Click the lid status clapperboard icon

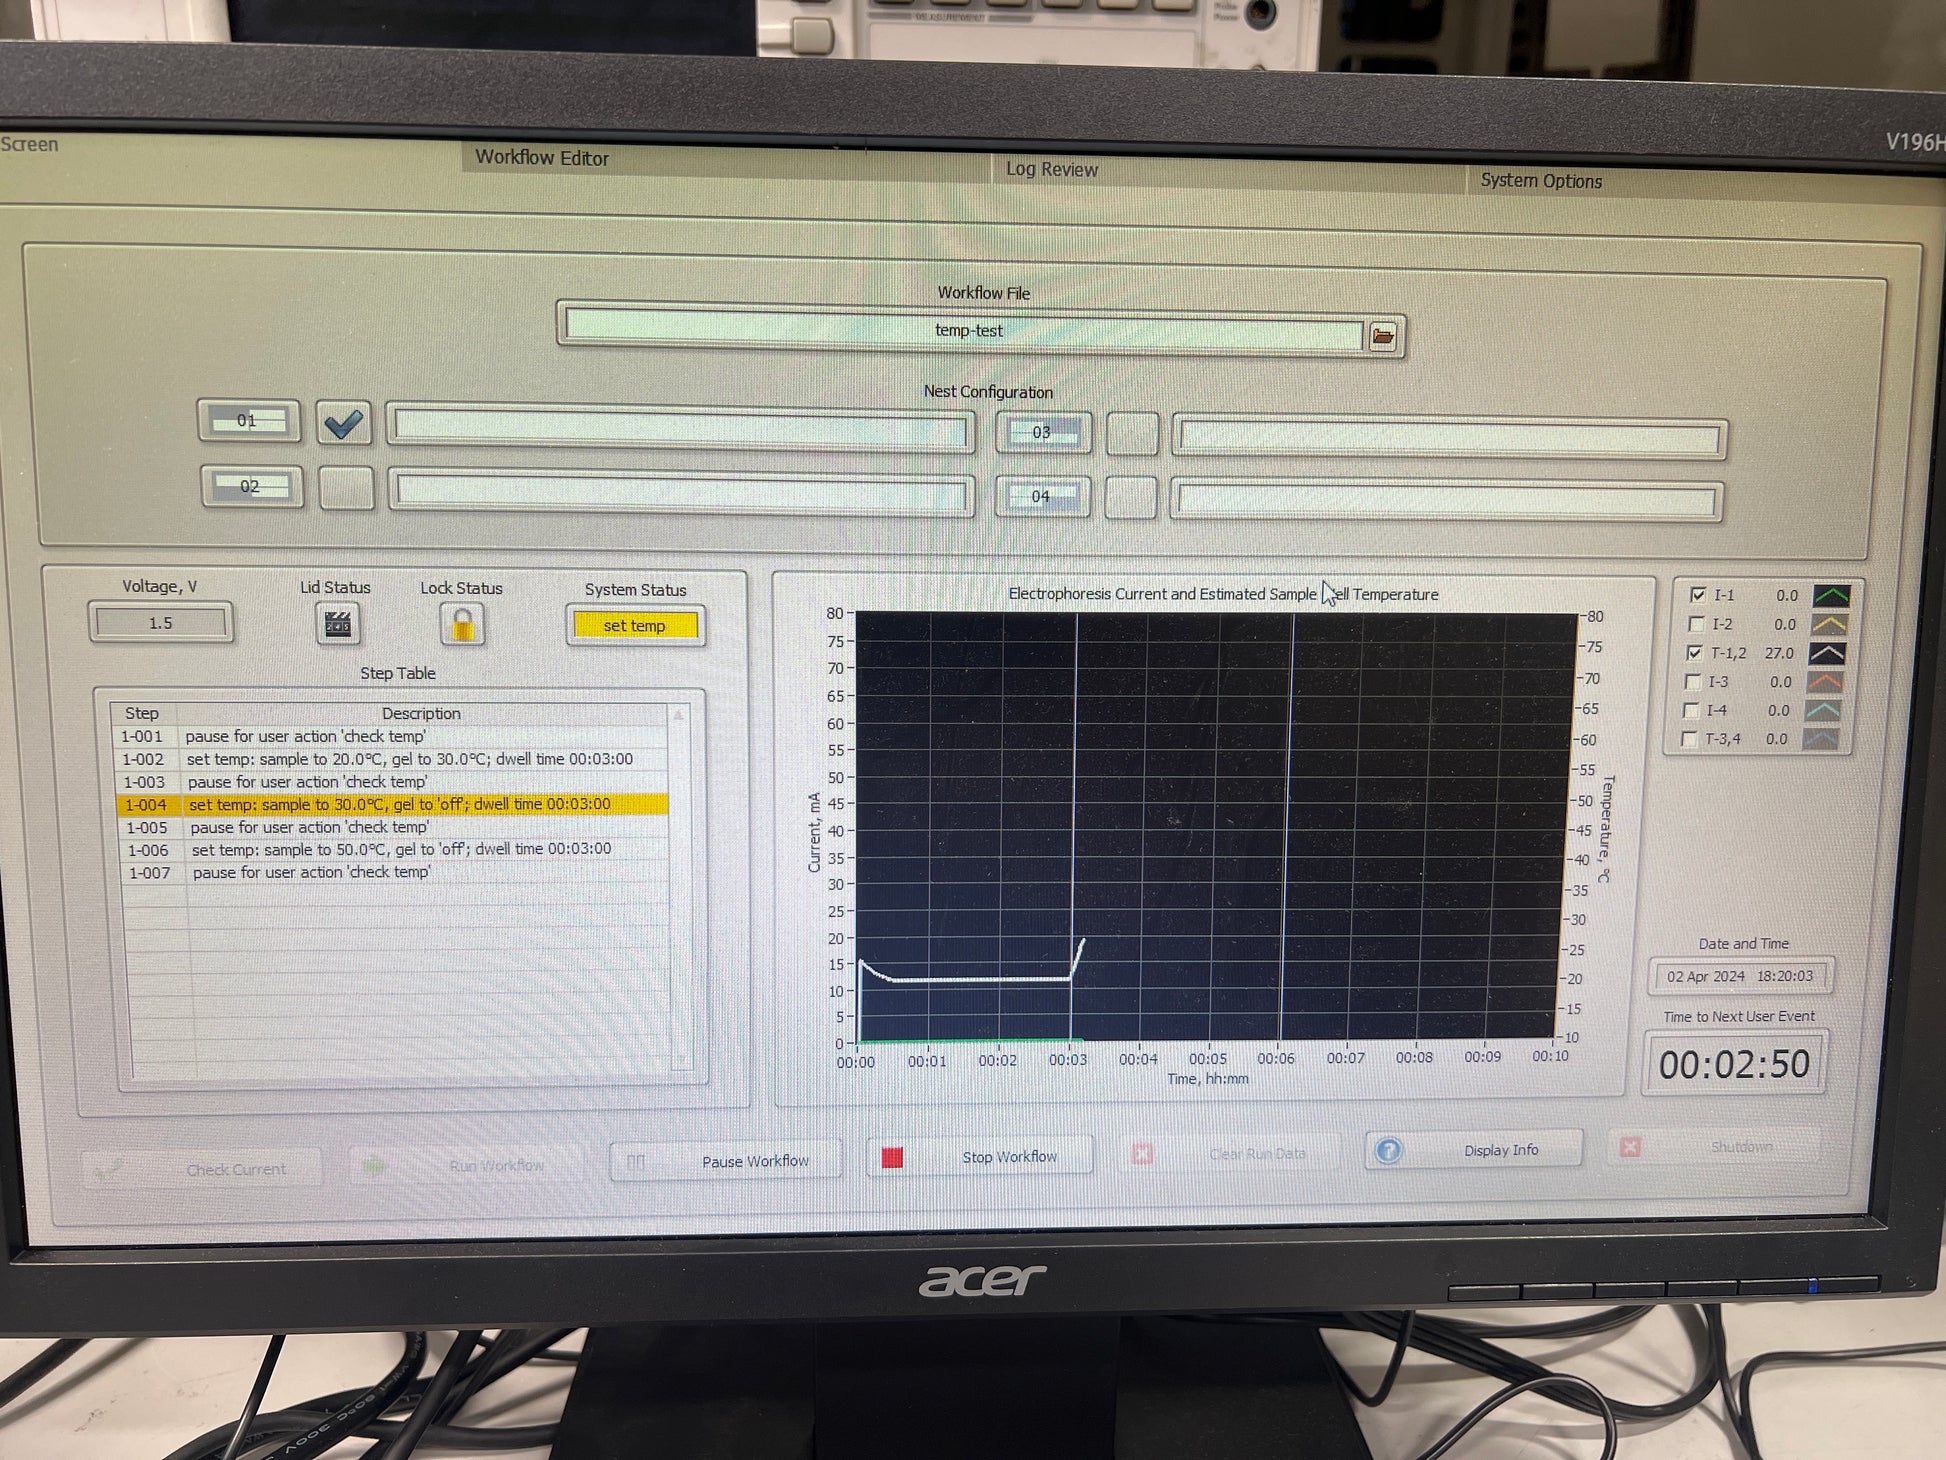click(x=338, y=625)
